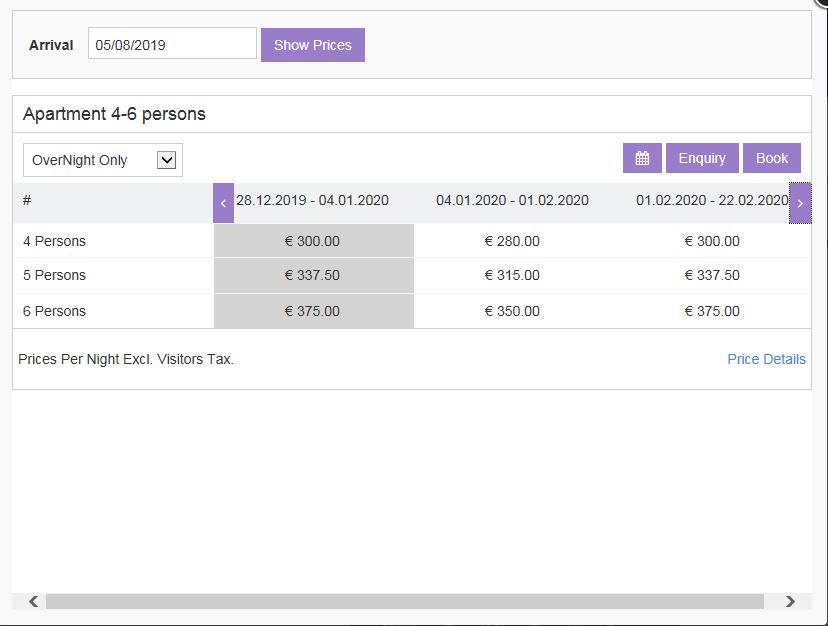
Task: Click the horizontal scrollbar left arrow
Action: pyautogui.click(x=33, y=601)
